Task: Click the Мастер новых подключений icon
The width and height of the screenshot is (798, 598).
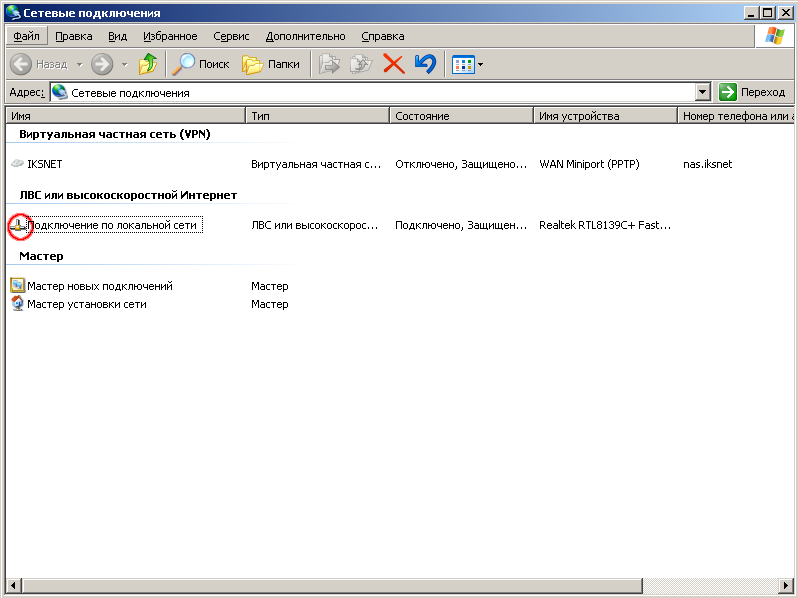Action: [17, 285]
